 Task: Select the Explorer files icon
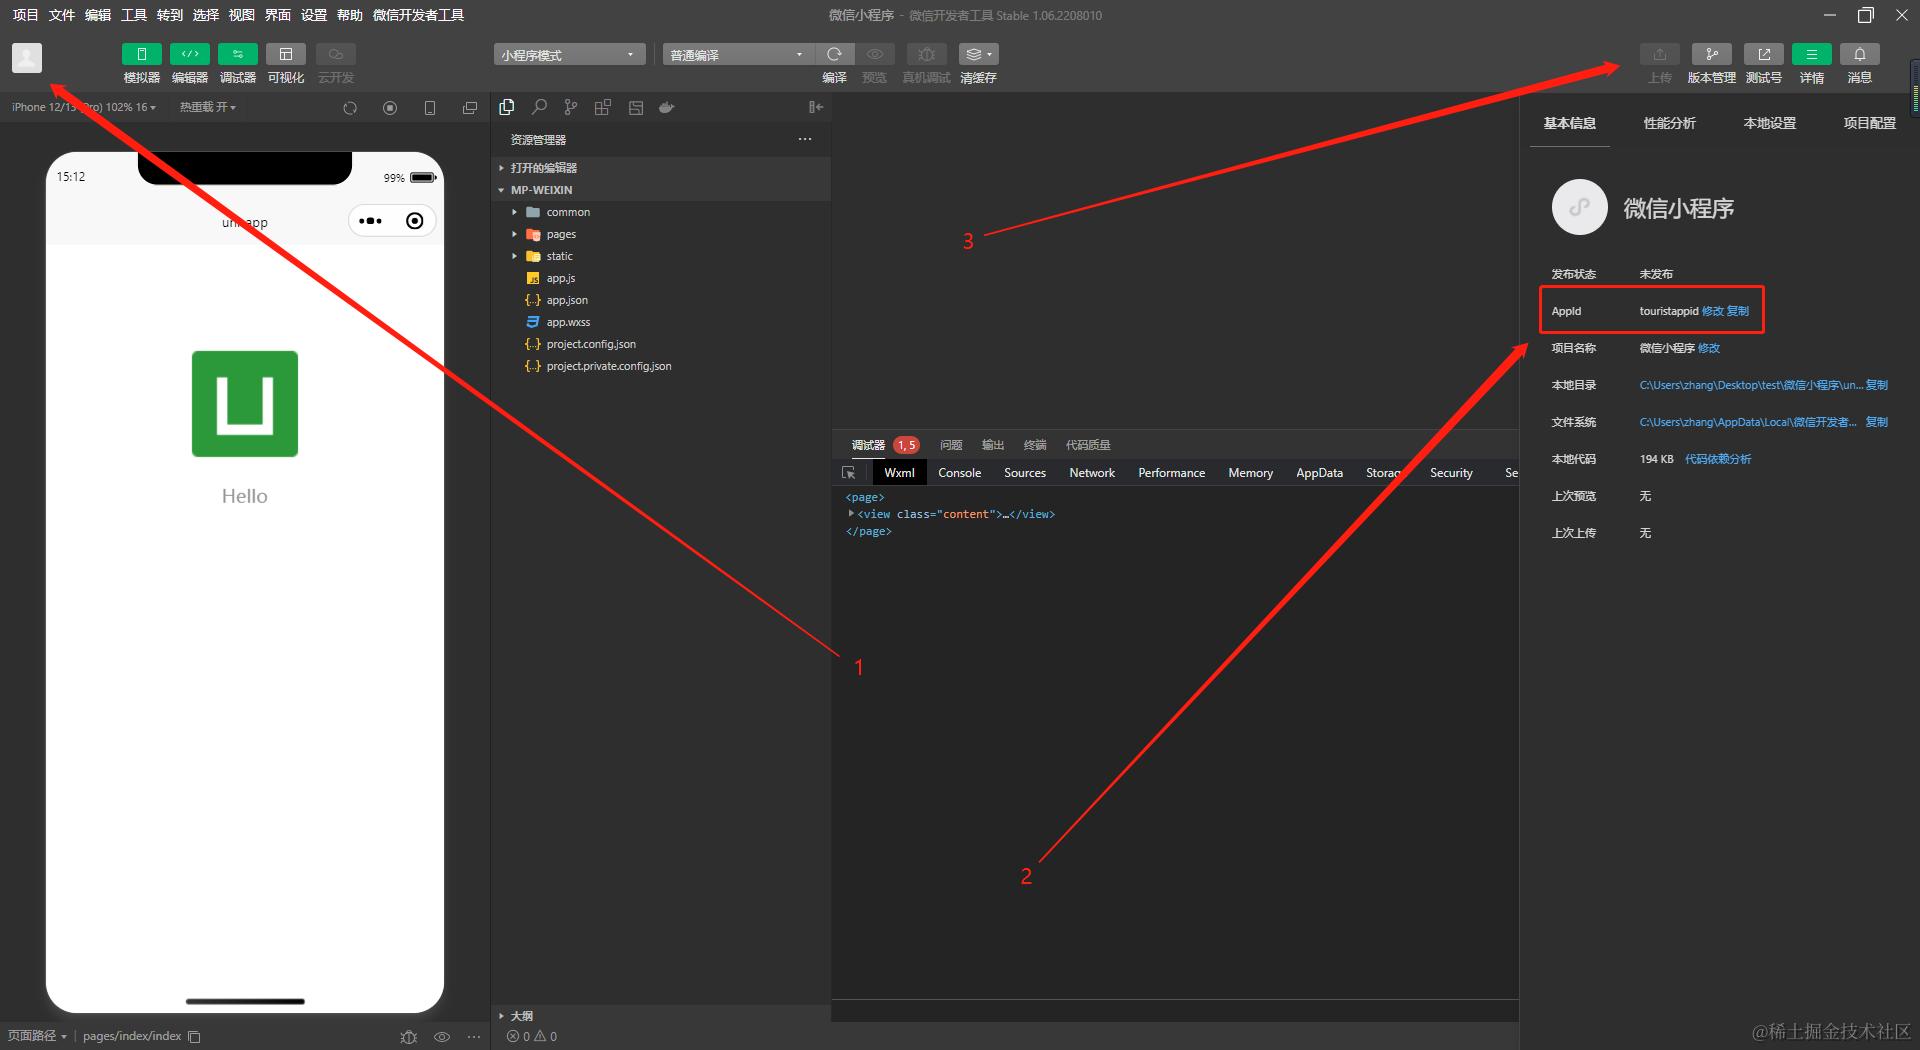pyautogui.click(x=507, y=107)
